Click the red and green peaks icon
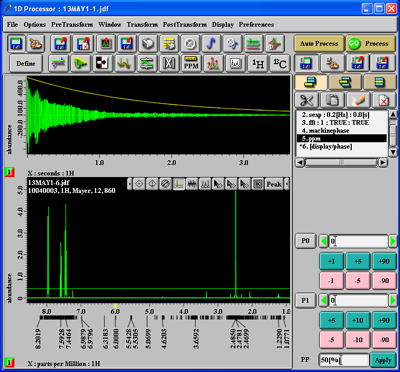The width and height of the screenshot is (400, 372). (x=213, y=63)
